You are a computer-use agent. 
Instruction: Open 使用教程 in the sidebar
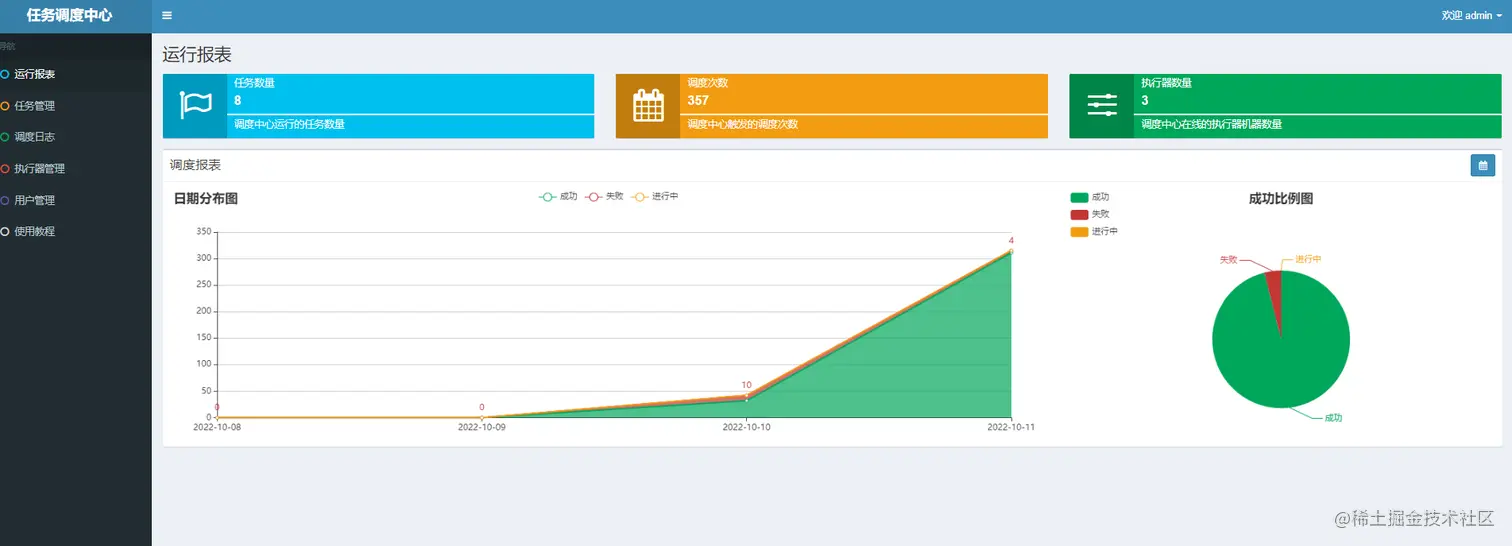[76, 231]
